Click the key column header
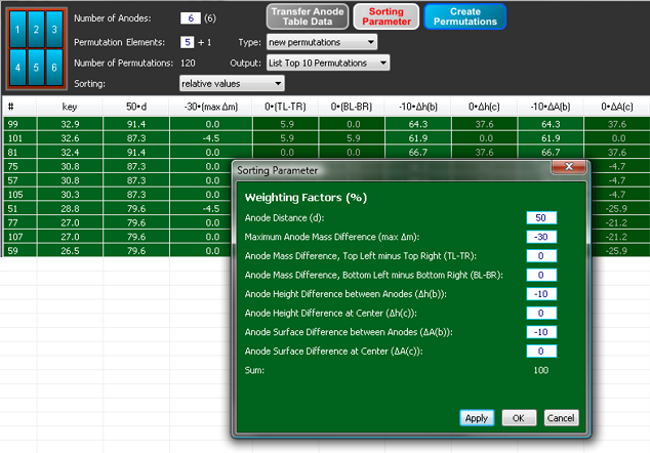650x453 pixels. click(x=70, y=107)
